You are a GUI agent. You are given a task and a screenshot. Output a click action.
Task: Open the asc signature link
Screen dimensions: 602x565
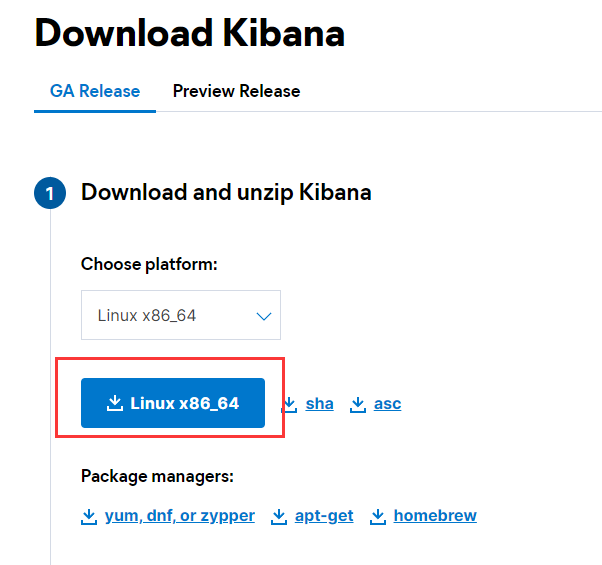click(387, 404)
